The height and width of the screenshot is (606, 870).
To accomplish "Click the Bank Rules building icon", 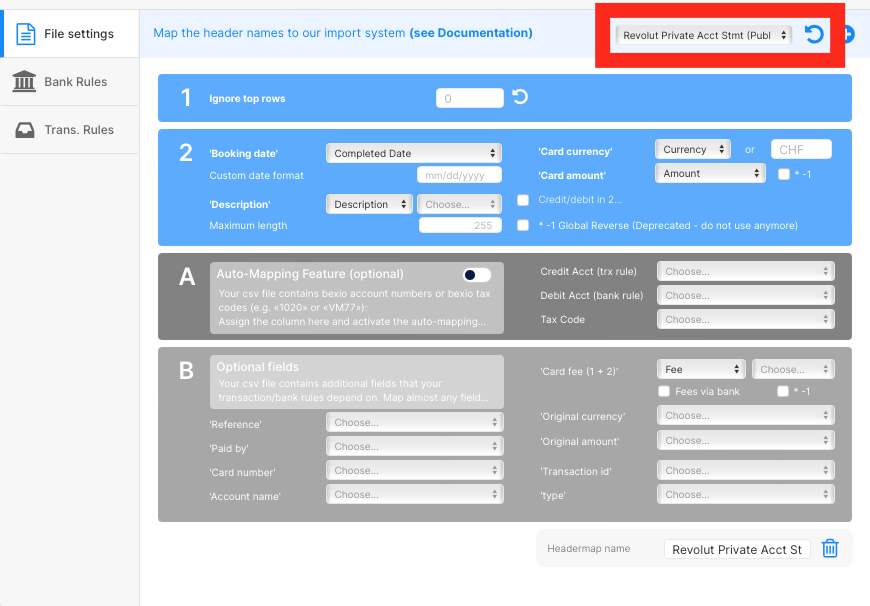I will pos(24,82).
